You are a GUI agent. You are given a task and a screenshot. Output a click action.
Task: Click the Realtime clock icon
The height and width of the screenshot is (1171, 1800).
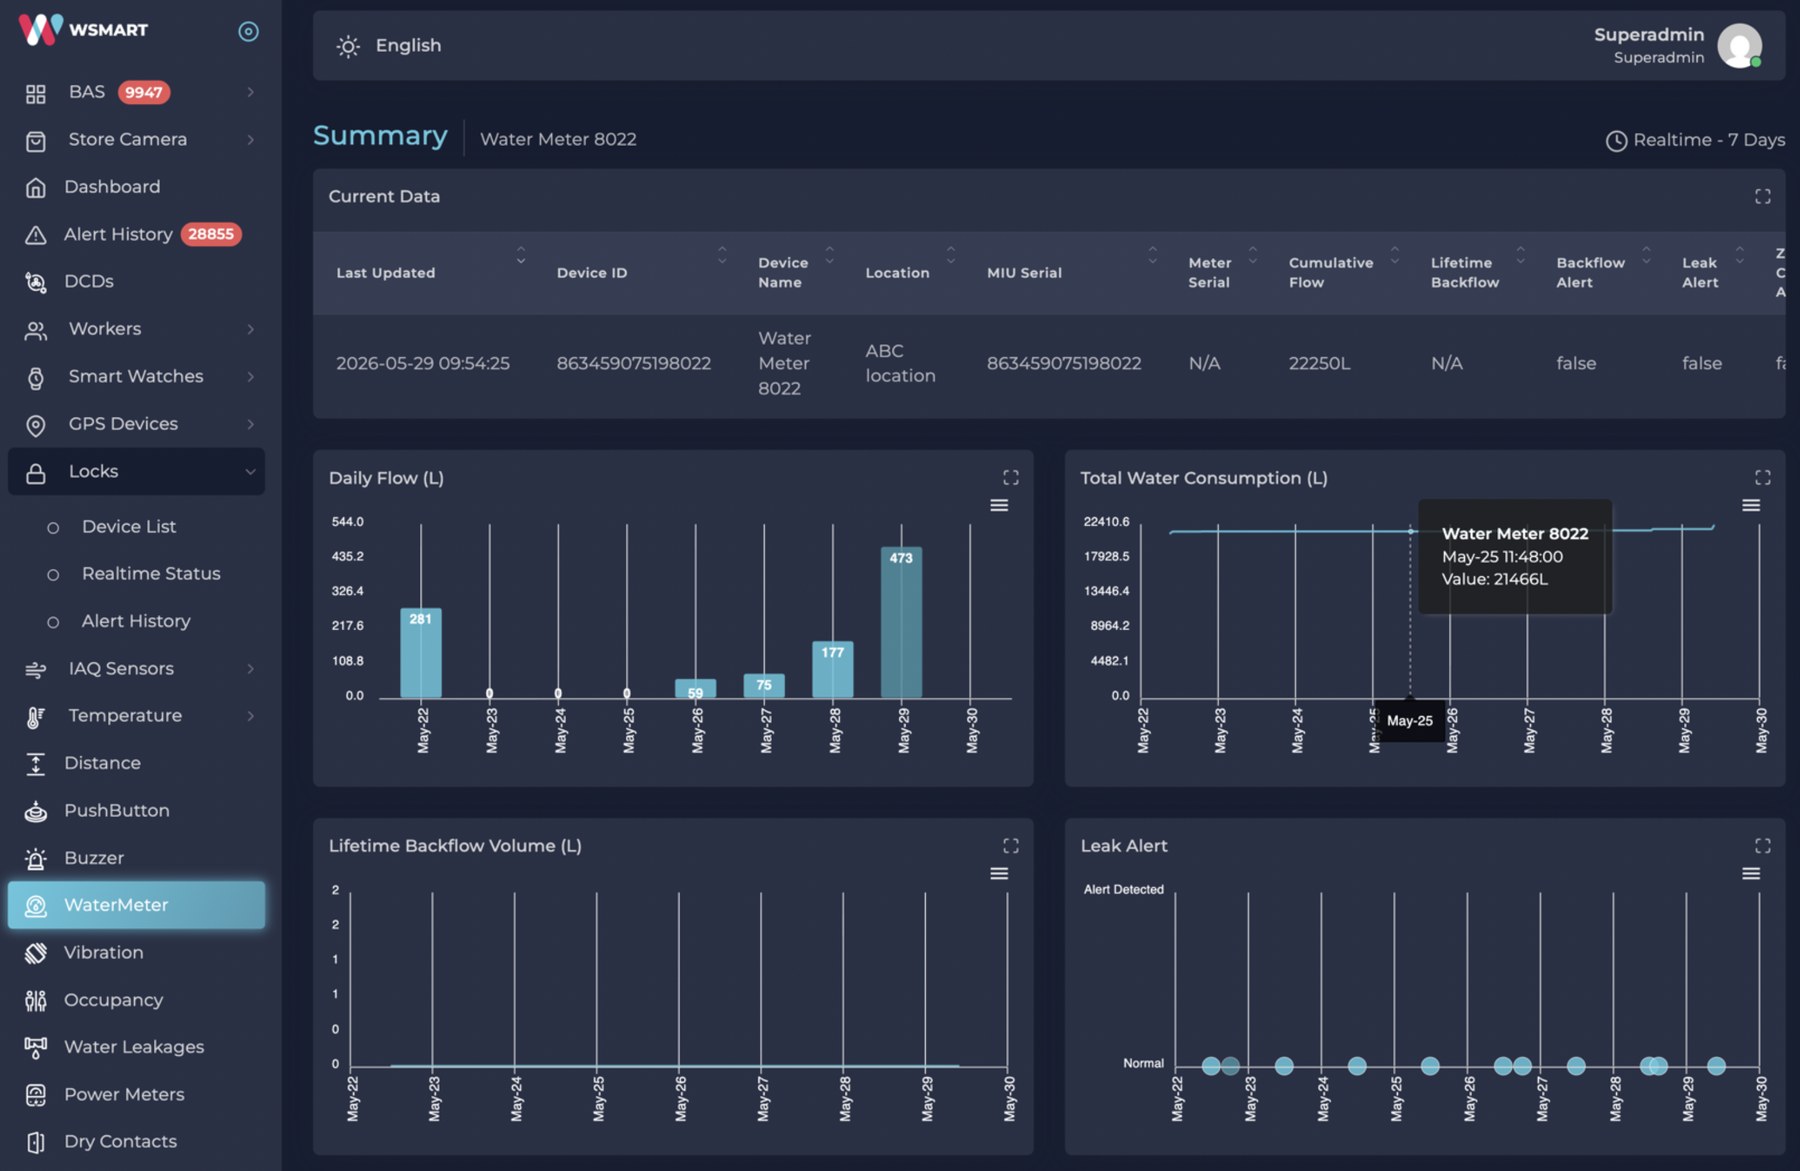pyautogui.click(x=1616, y=141)
